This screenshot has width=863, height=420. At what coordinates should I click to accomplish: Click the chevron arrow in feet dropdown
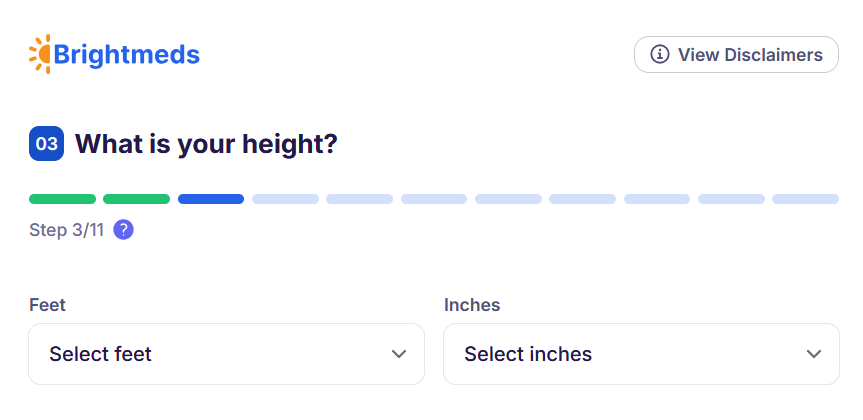(399, 354)
